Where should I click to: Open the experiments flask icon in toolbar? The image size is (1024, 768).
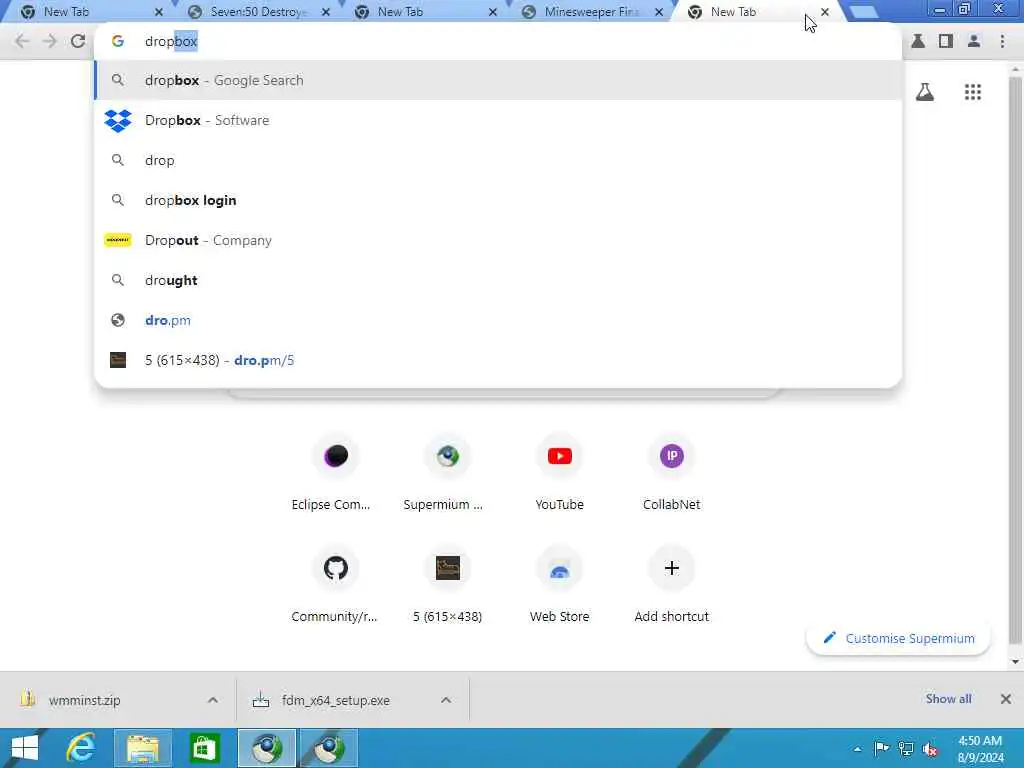tap(918, 41)
